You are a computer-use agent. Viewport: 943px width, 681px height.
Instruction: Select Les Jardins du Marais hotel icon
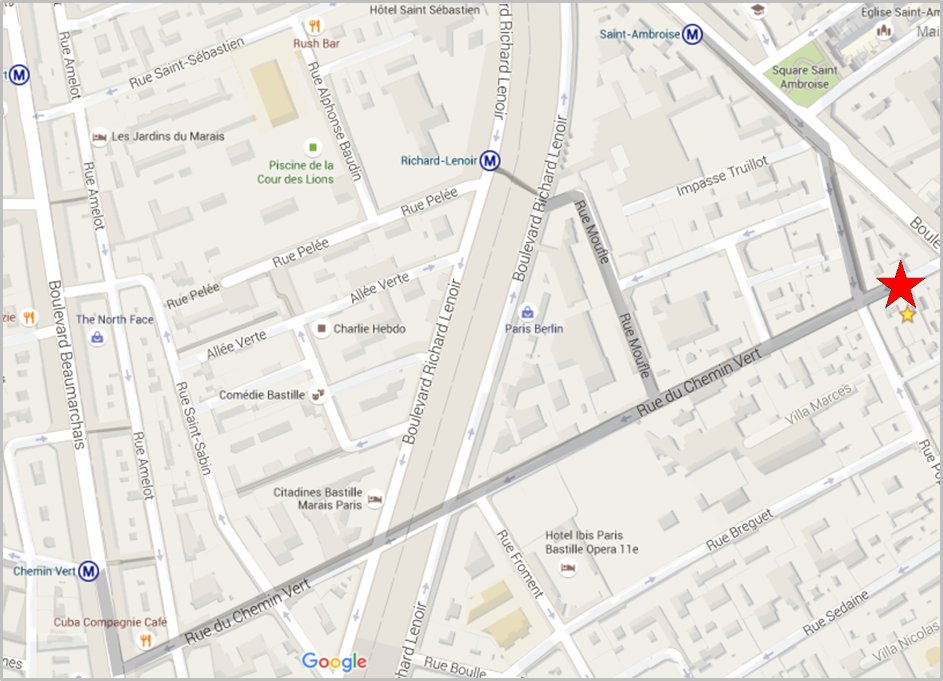tap(99, 137)
